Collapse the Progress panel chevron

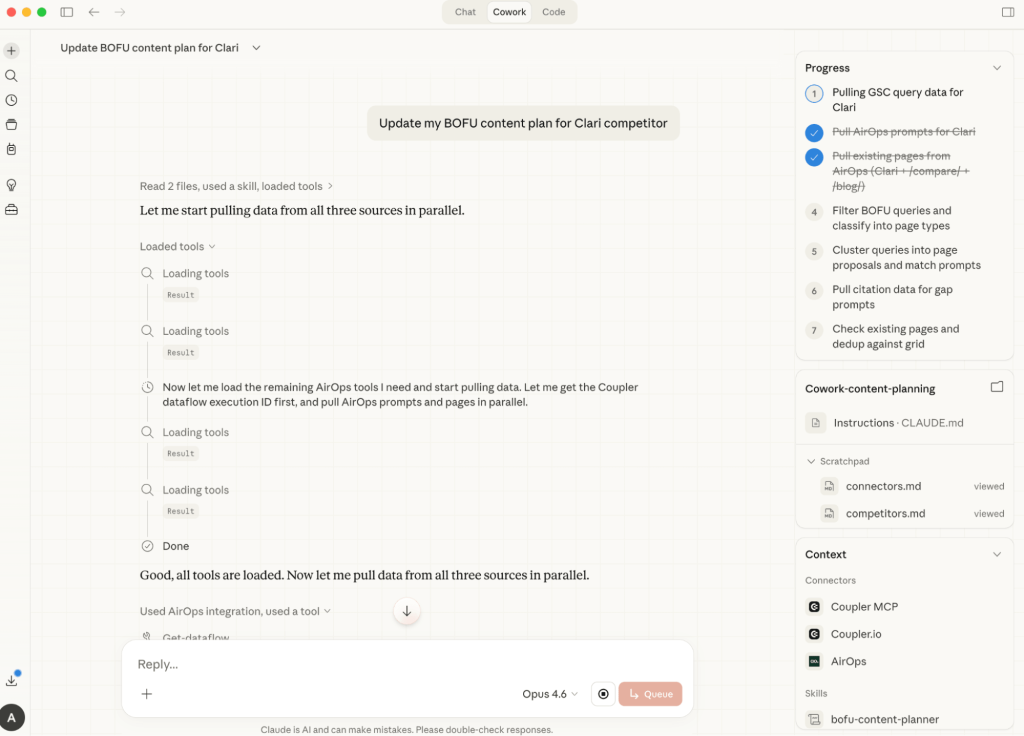click(996, 68)
